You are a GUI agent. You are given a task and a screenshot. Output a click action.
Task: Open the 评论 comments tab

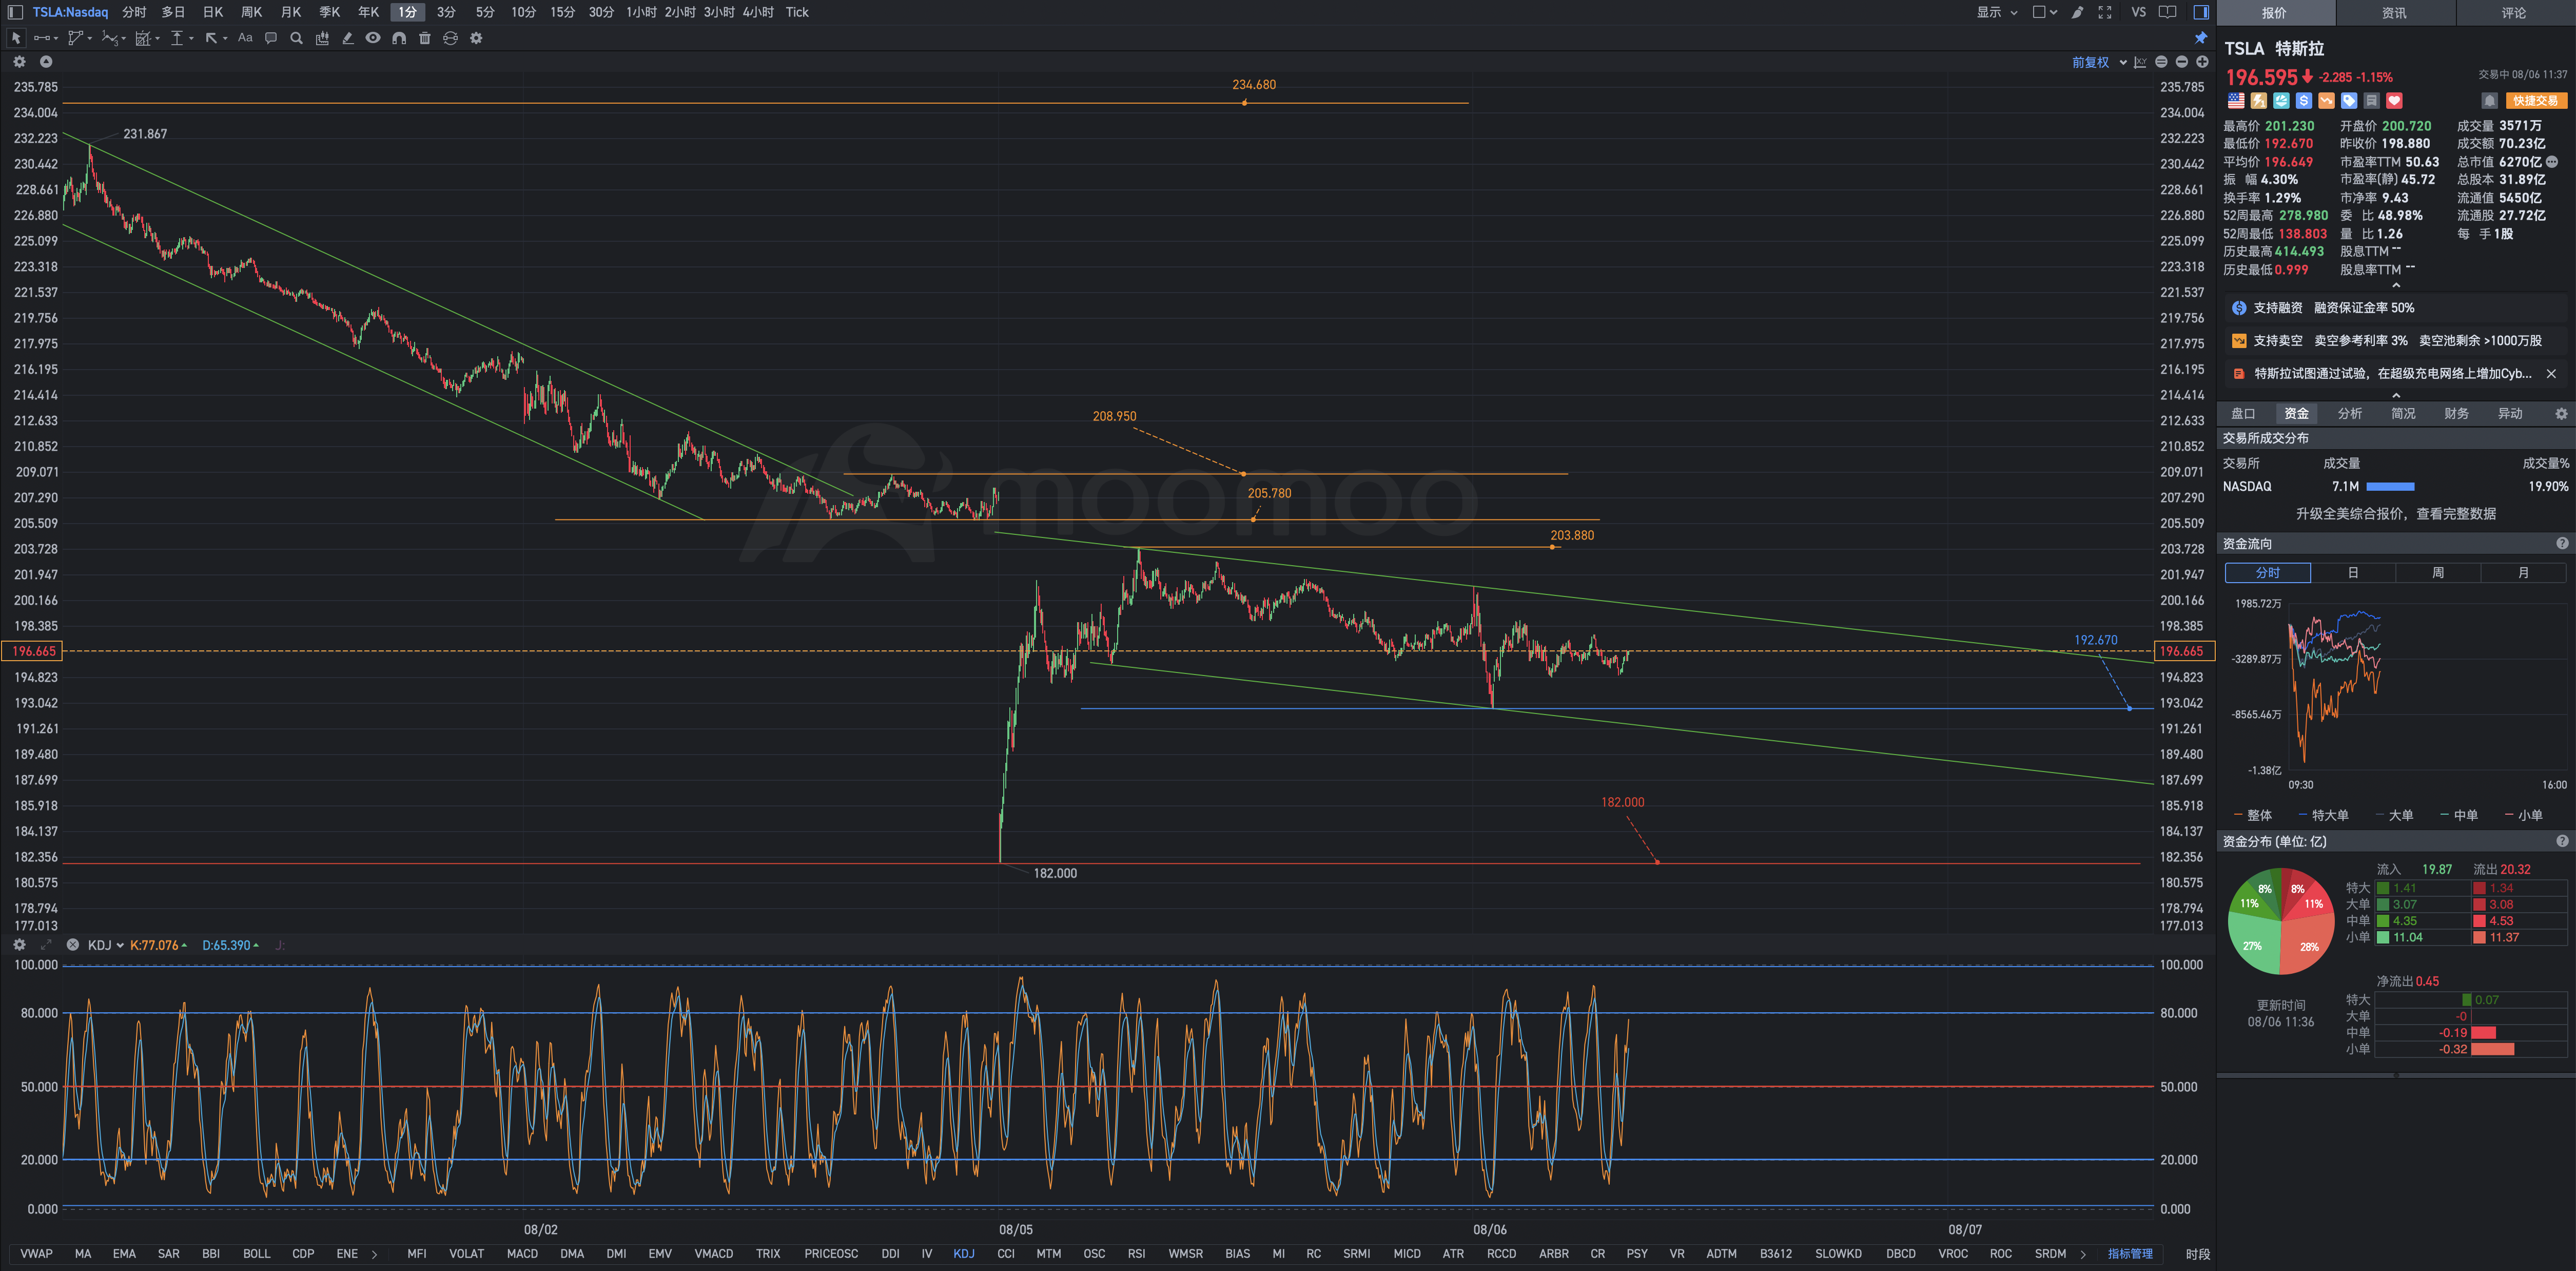pos(2514,13)
